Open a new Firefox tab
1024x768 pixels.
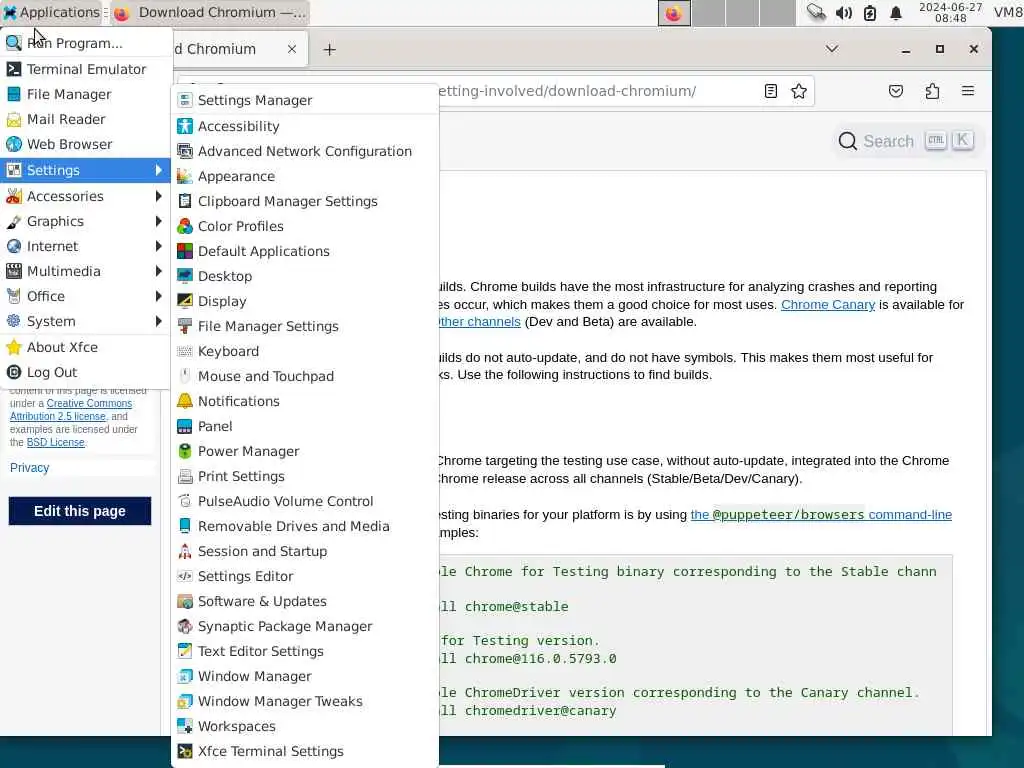(x=330, y=50)
